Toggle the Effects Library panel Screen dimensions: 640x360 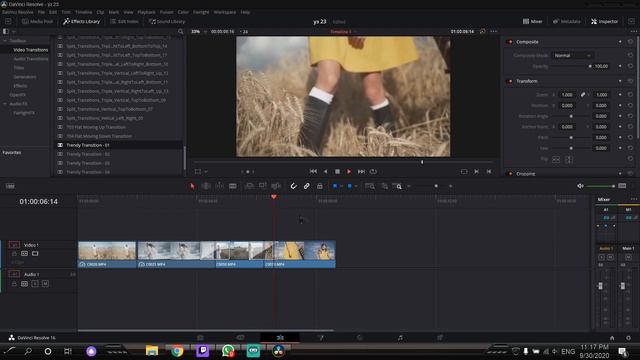[81, 21]
